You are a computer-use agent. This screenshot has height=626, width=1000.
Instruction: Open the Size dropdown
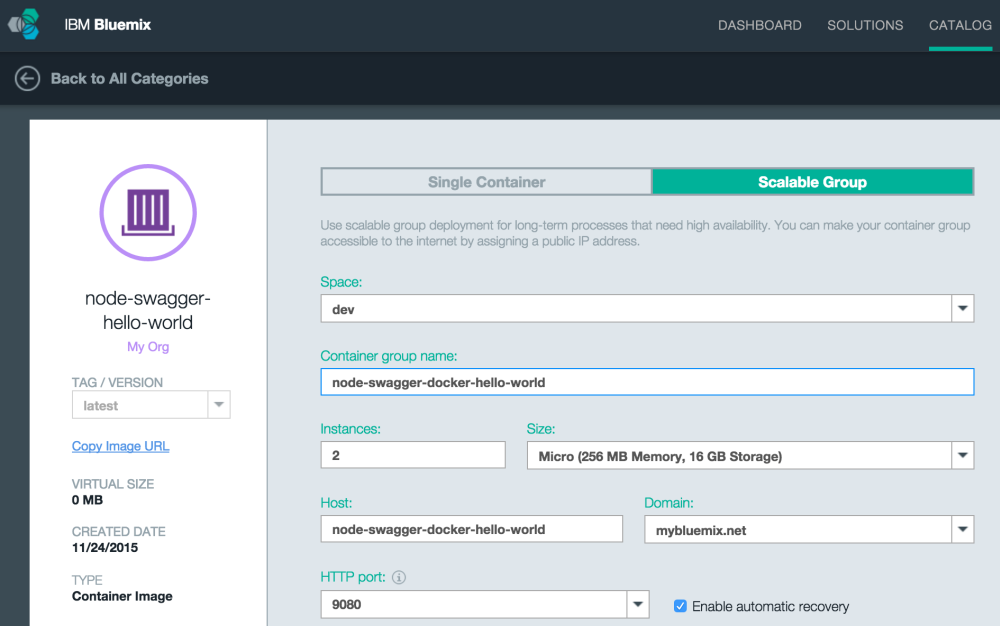(962, 456)
